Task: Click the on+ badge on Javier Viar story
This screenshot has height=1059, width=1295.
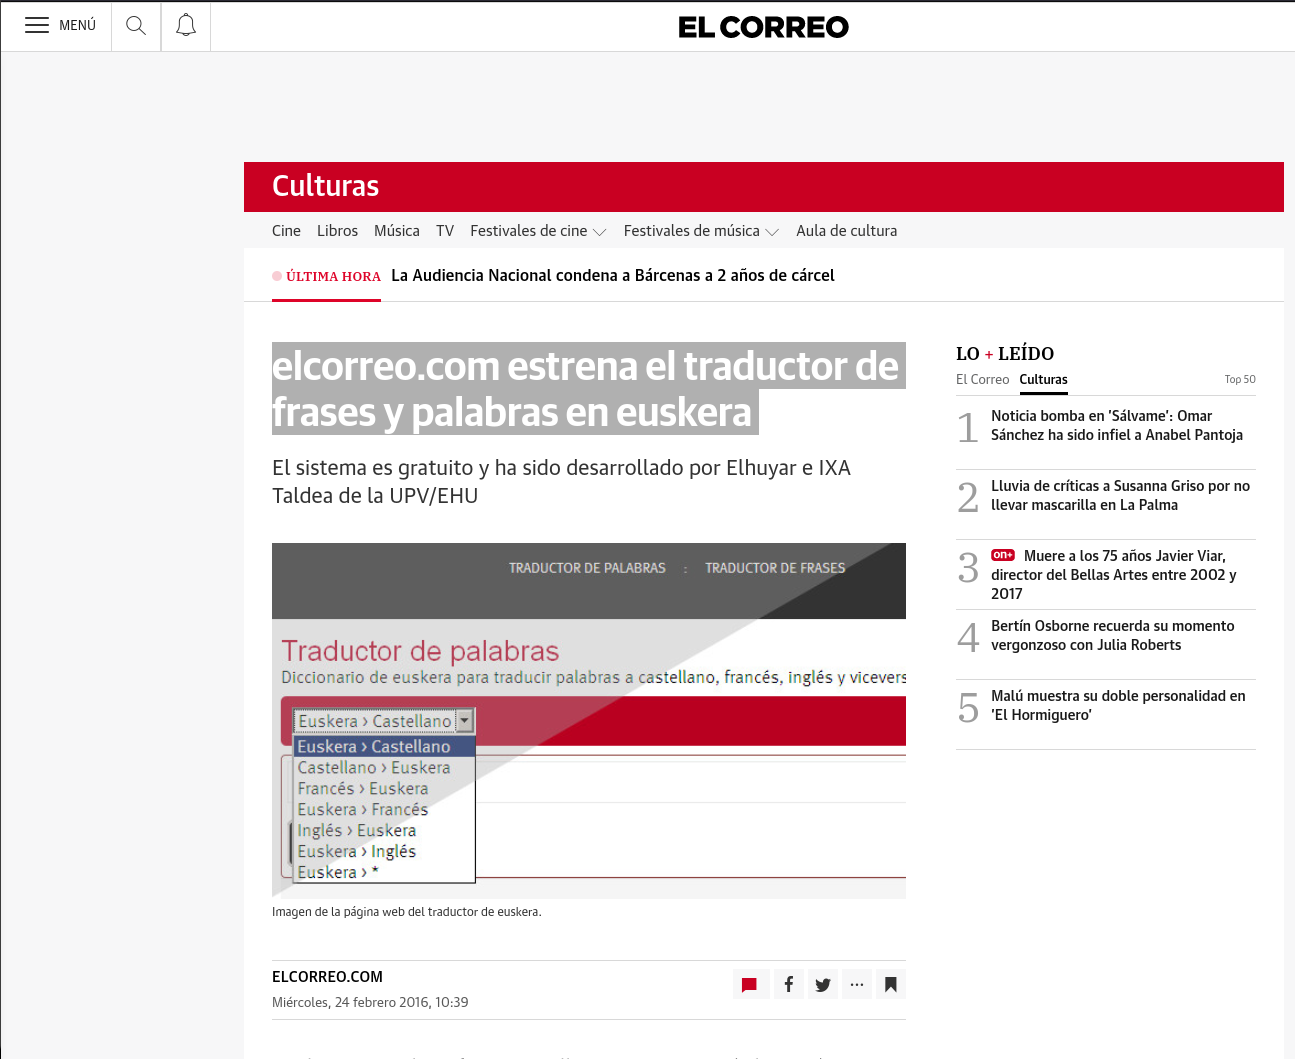Action: (1003, 555)
